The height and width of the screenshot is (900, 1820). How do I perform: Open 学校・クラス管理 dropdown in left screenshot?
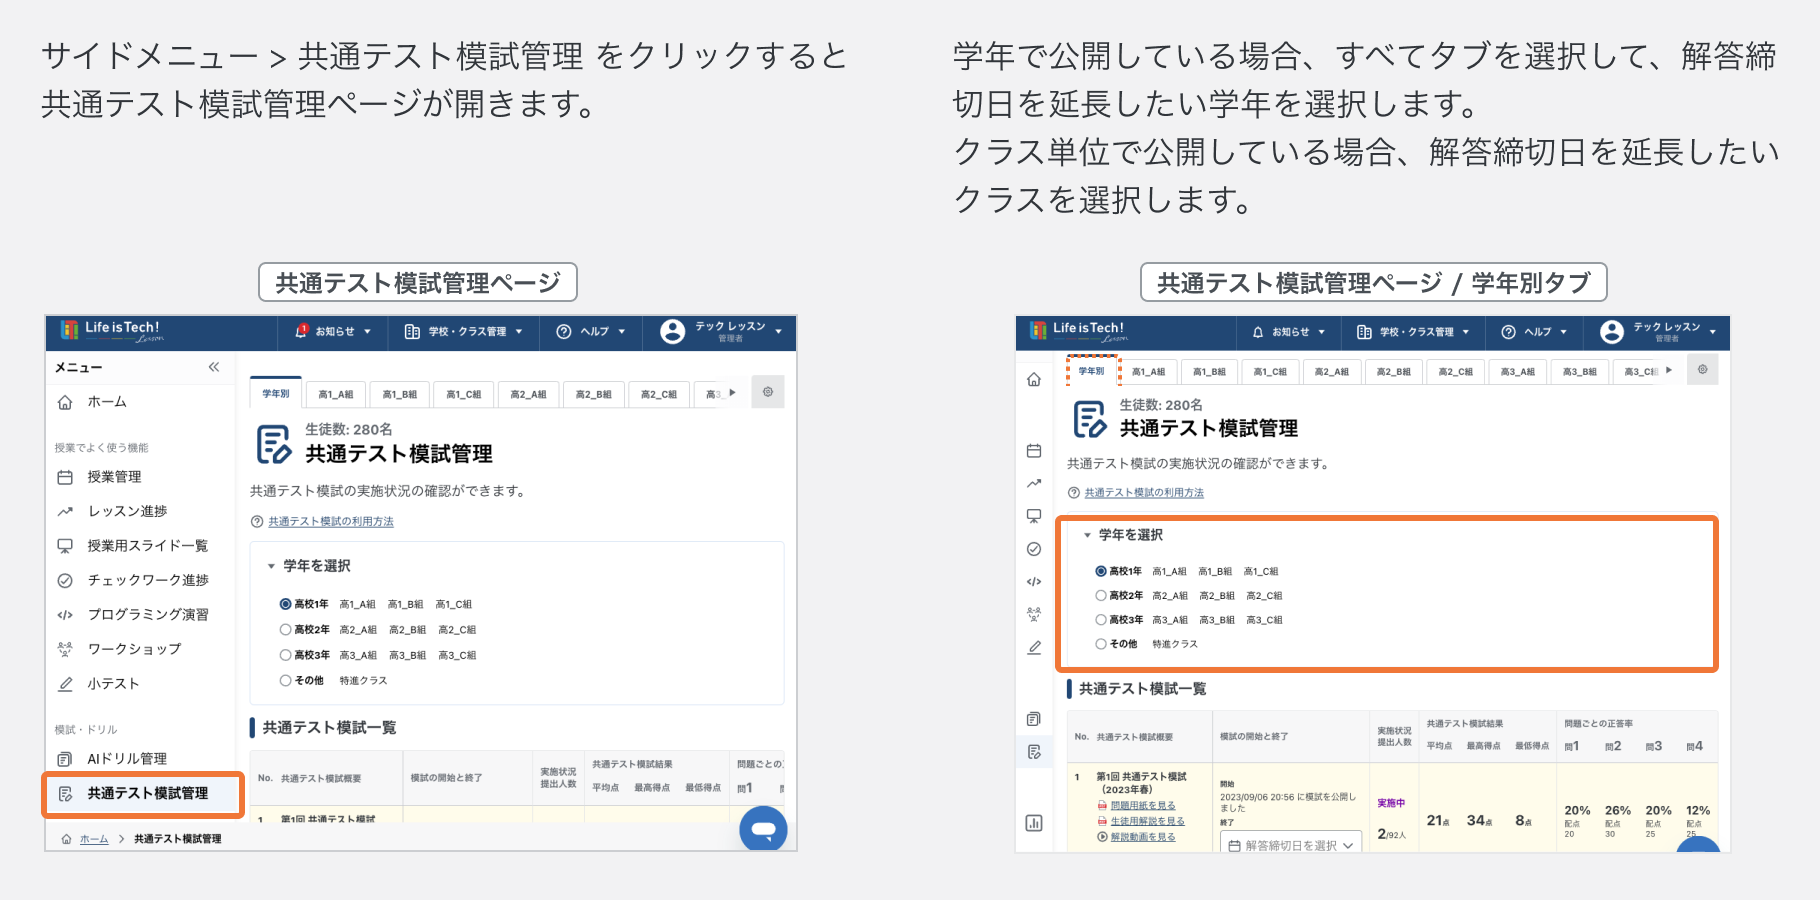tap(463, 331)
